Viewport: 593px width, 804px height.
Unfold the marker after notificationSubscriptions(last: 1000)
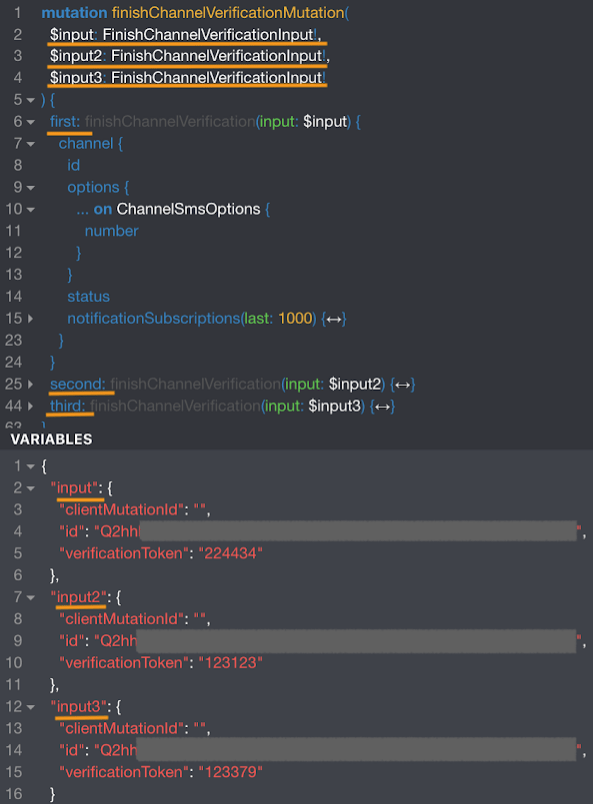pyautogui.click(x=333, y=319)
